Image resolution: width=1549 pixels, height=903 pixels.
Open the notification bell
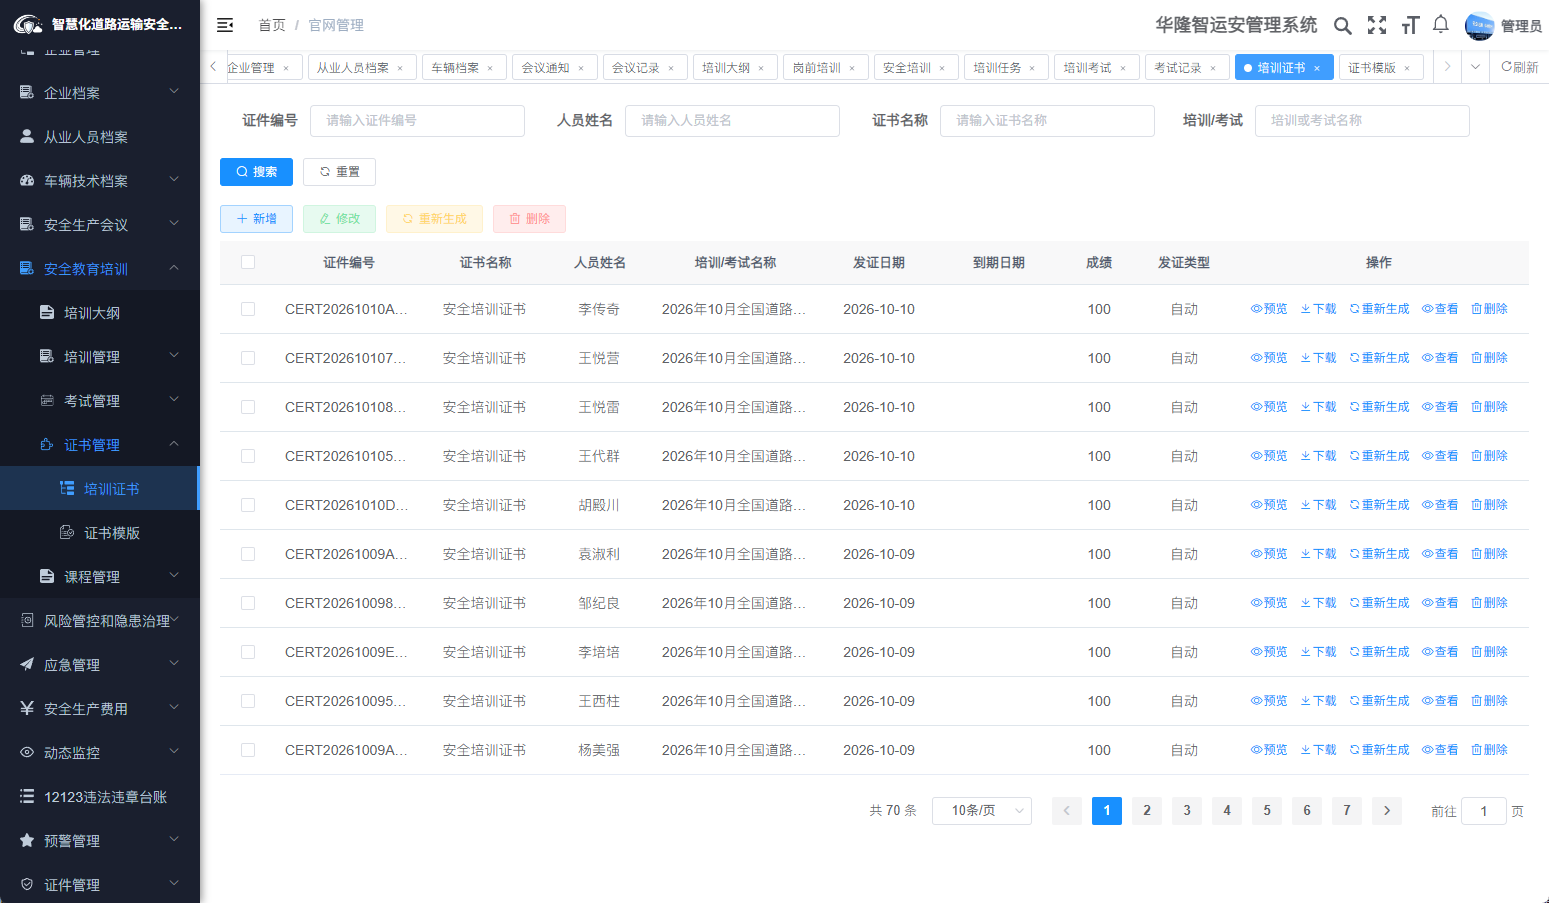click(x=1441, y=25)
